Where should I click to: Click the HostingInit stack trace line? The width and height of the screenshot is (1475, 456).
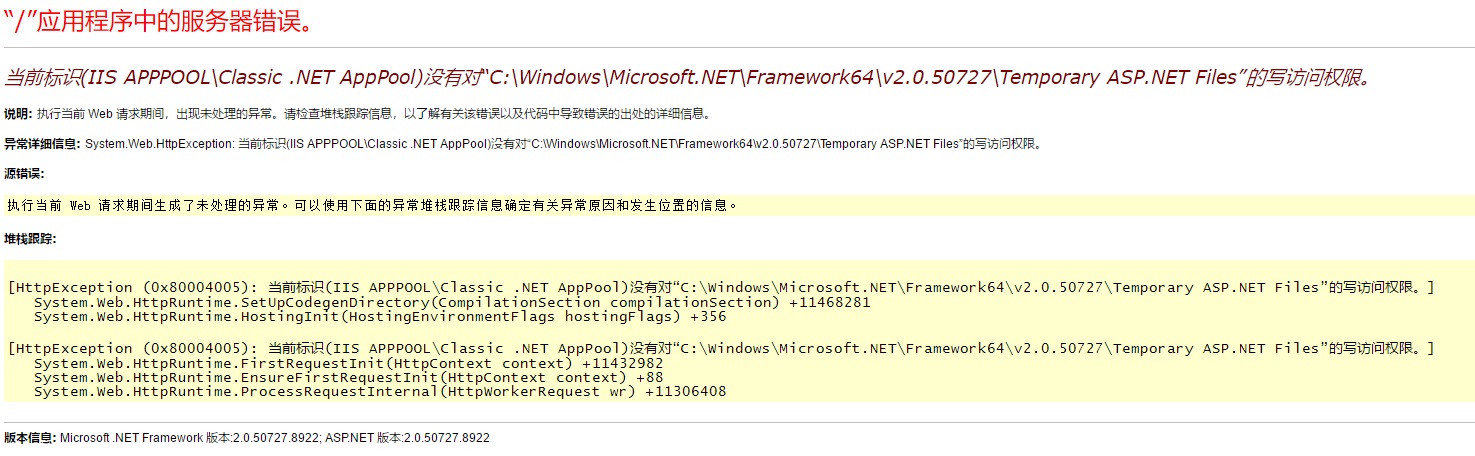pos(380,316)
